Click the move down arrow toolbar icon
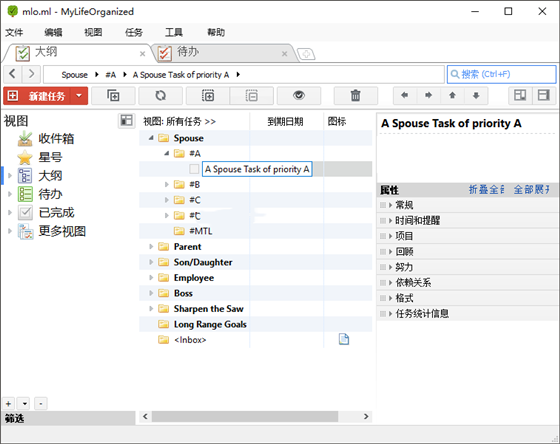 476,95
